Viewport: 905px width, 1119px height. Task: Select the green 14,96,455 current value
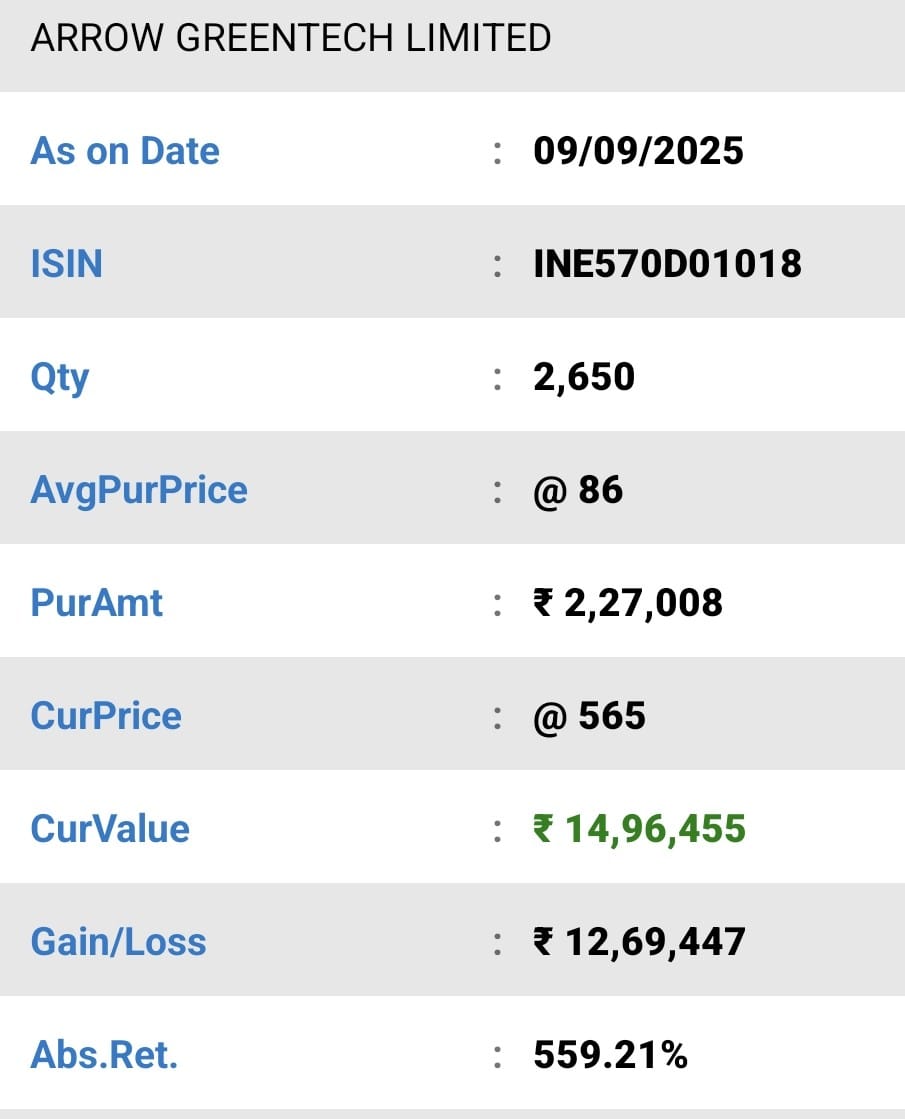tap(655, 829)
